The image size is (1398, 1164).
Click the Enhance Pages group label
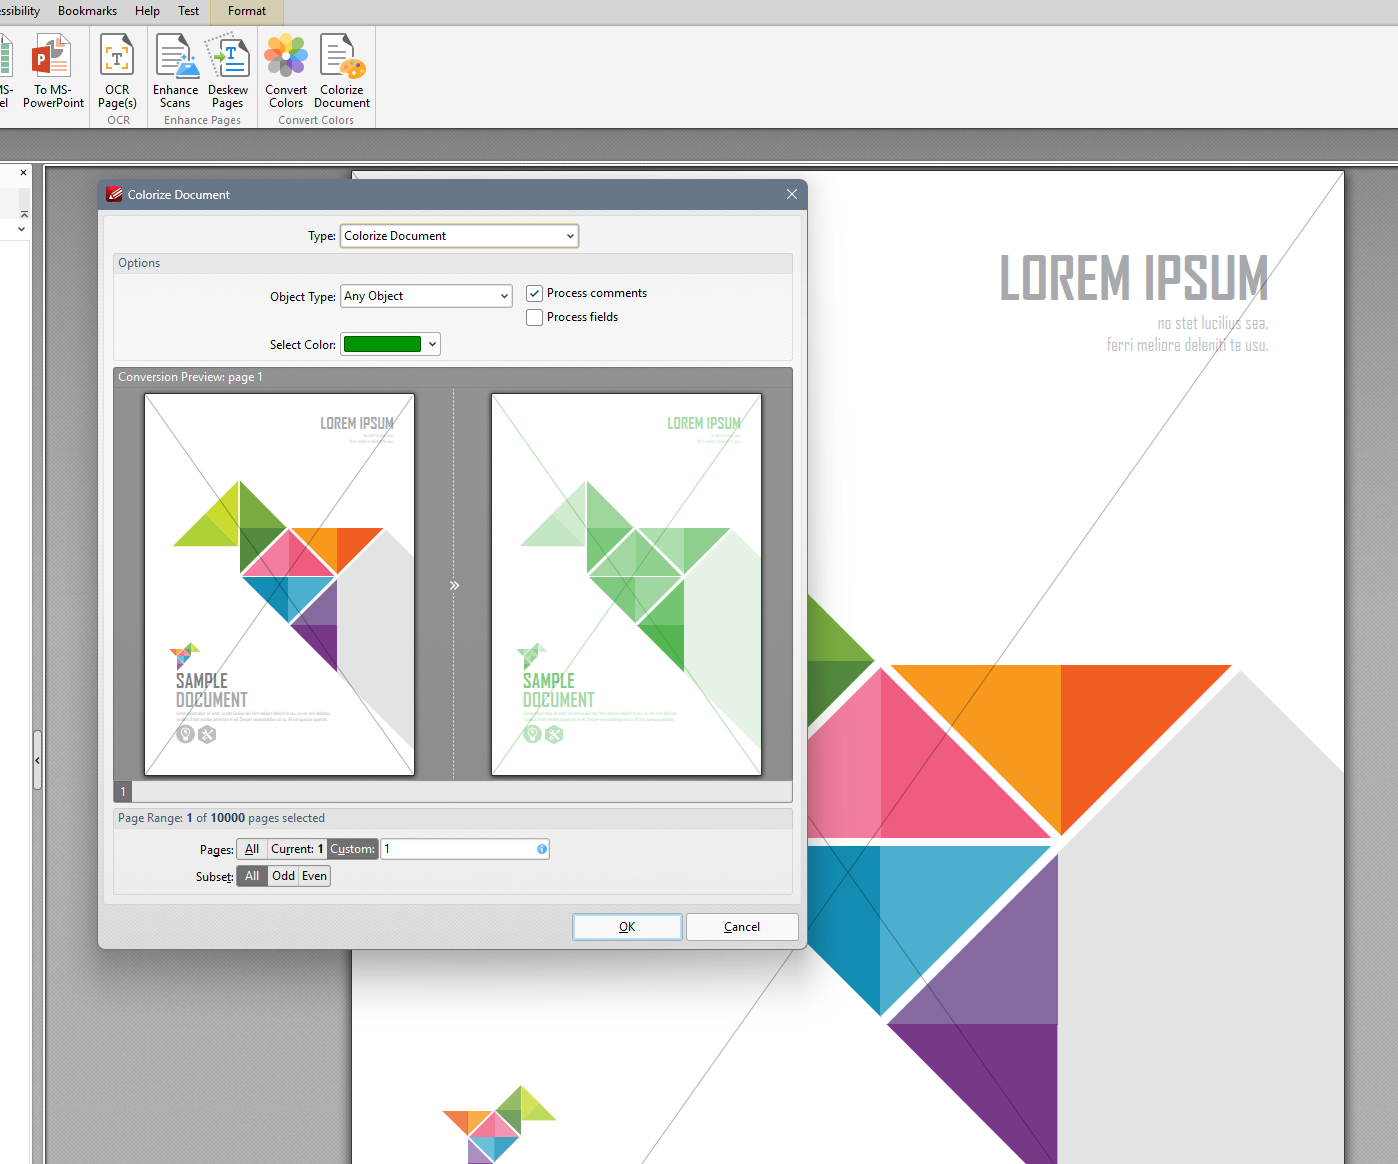point(202,120)
